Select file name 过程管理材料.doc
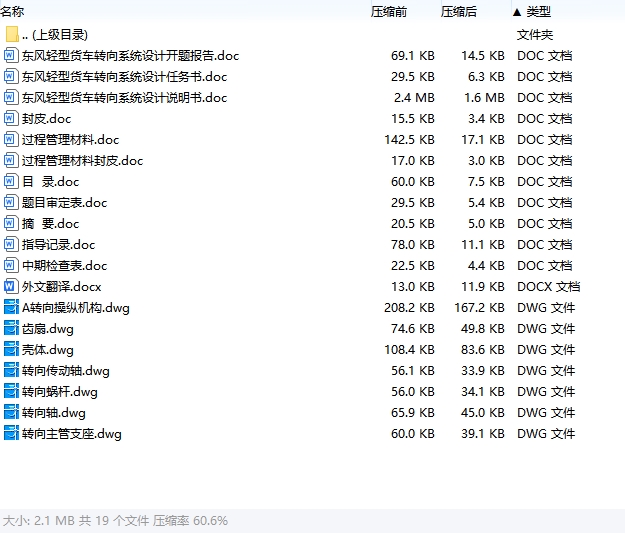 tap(70, 140)
